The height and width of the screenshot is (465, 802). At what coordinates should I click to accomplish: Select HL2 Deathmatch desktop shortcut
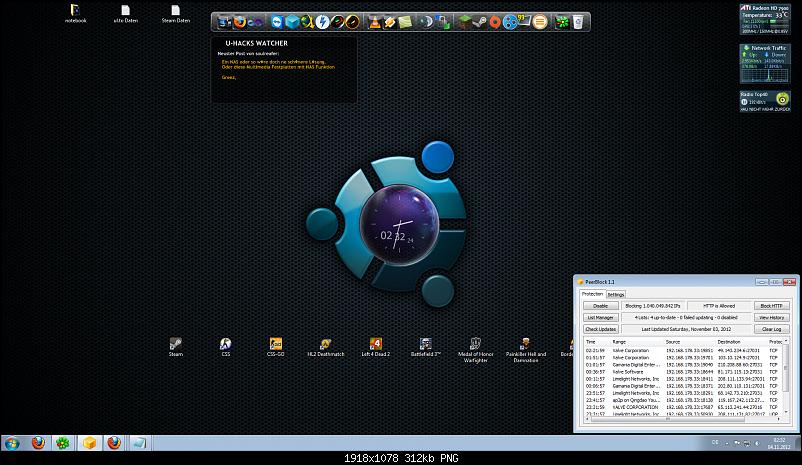click(325, 347)
